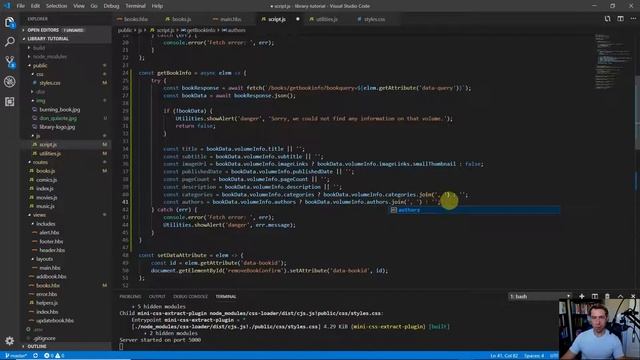Open addbook.hbs in the file tree

point(51,276)
